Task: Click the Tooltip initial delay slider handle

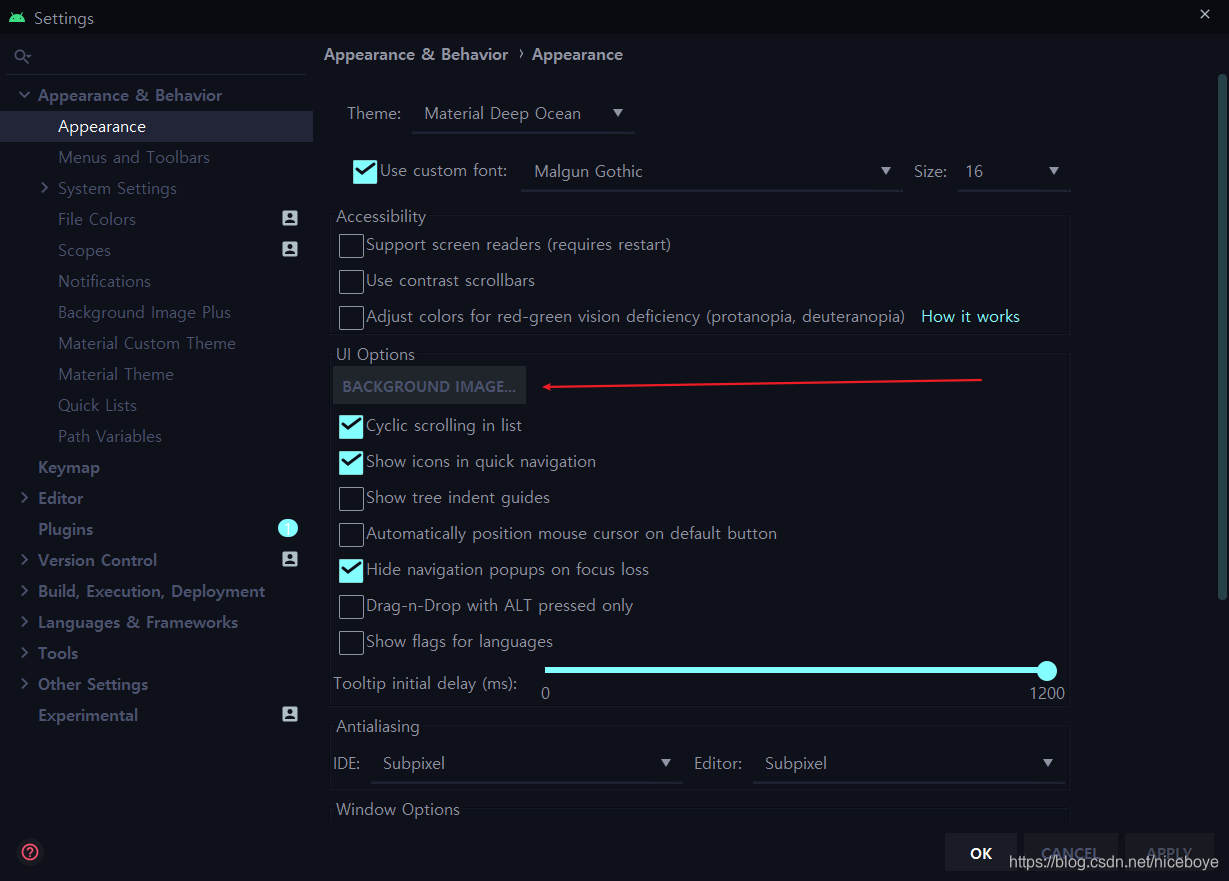Action: click(1047, 670)
